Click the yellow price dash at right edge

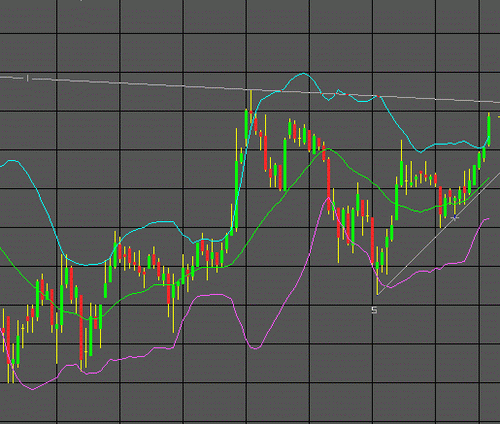[x=499, y=117]
